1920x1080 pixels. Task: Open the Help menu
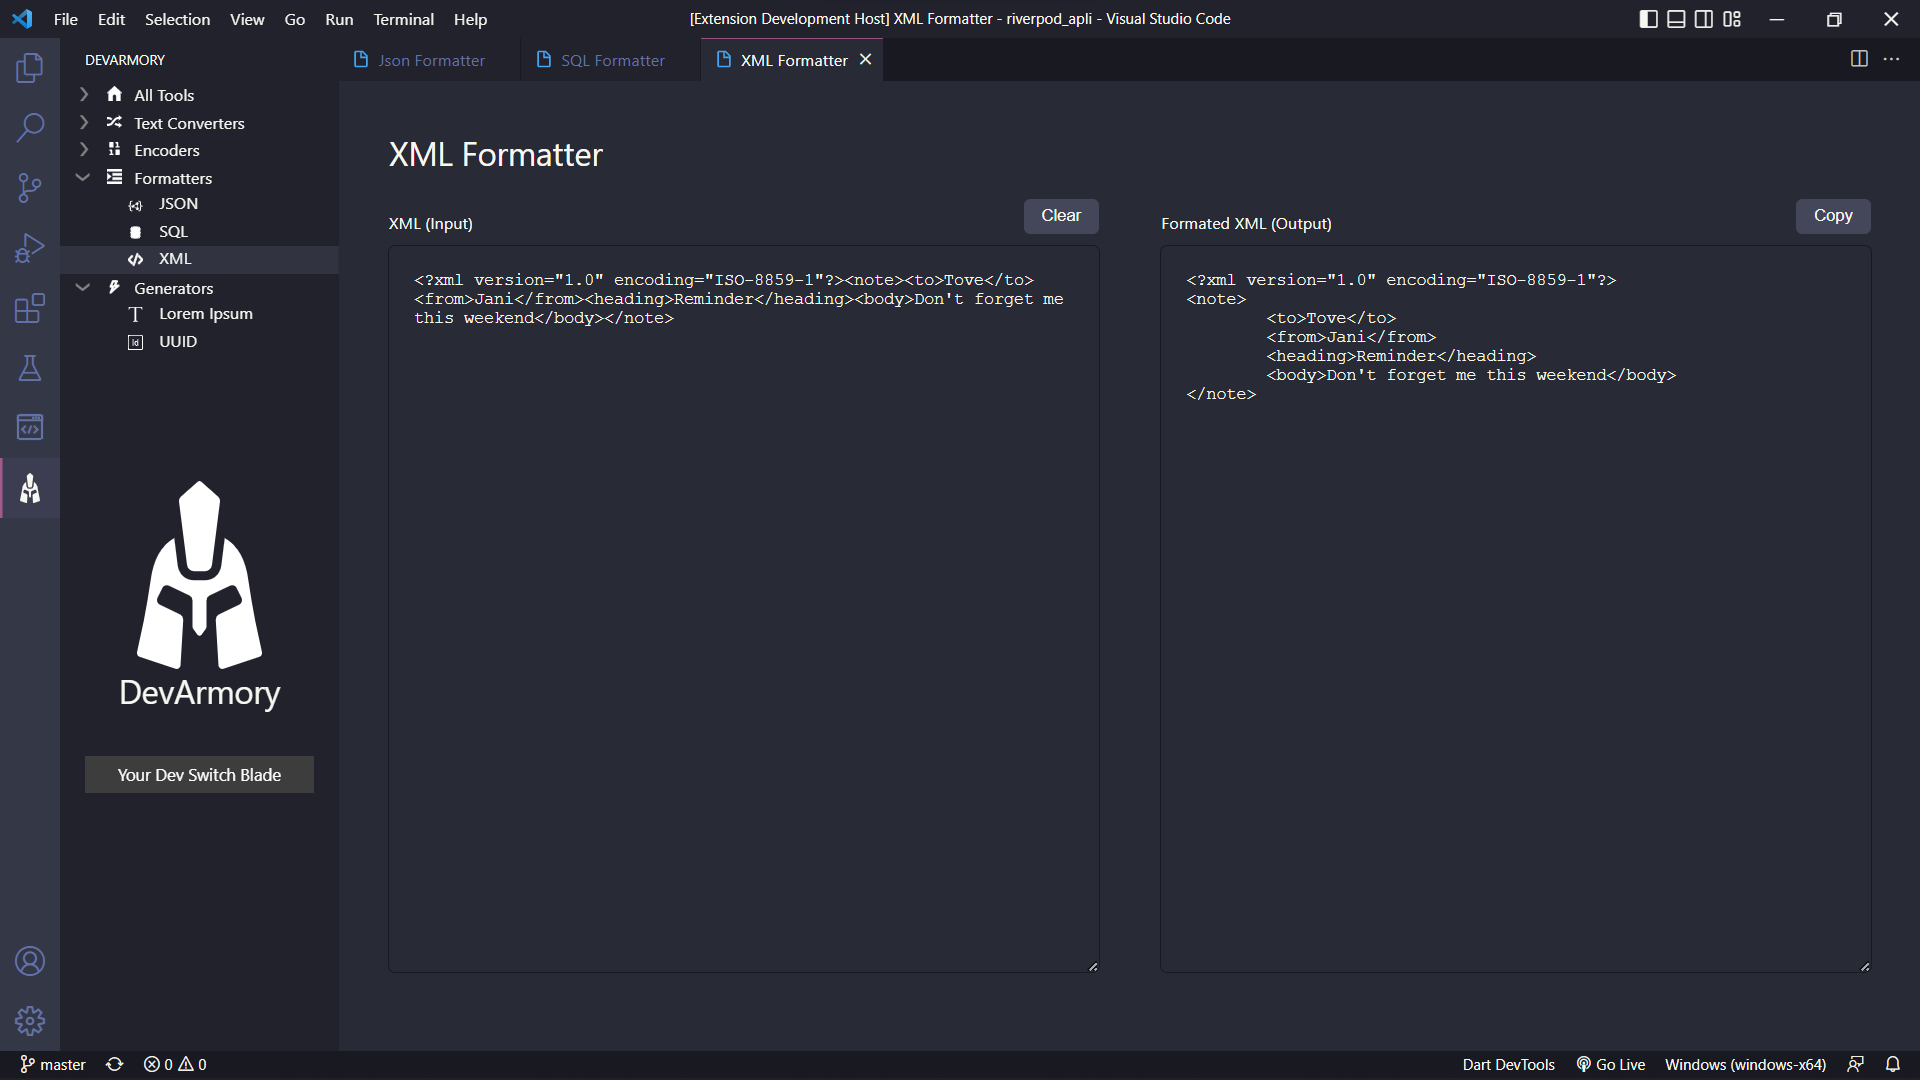pyautogui.click(x=470, y=19)
